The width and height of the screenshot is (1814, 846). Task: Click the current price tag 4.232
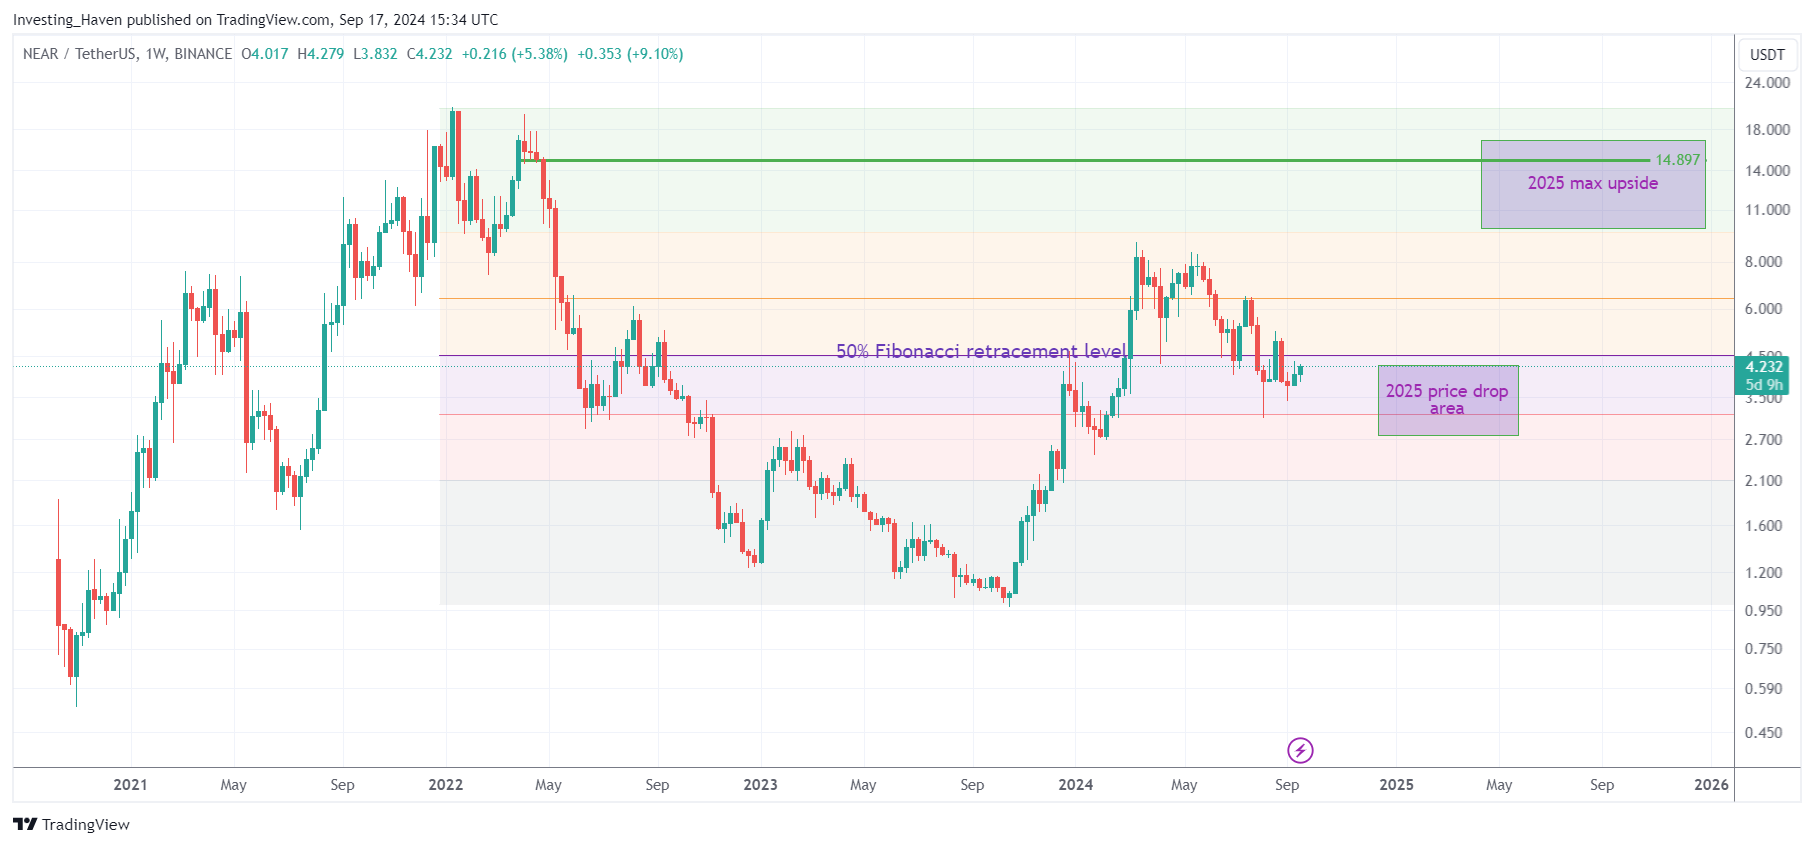coord(1764,367)
